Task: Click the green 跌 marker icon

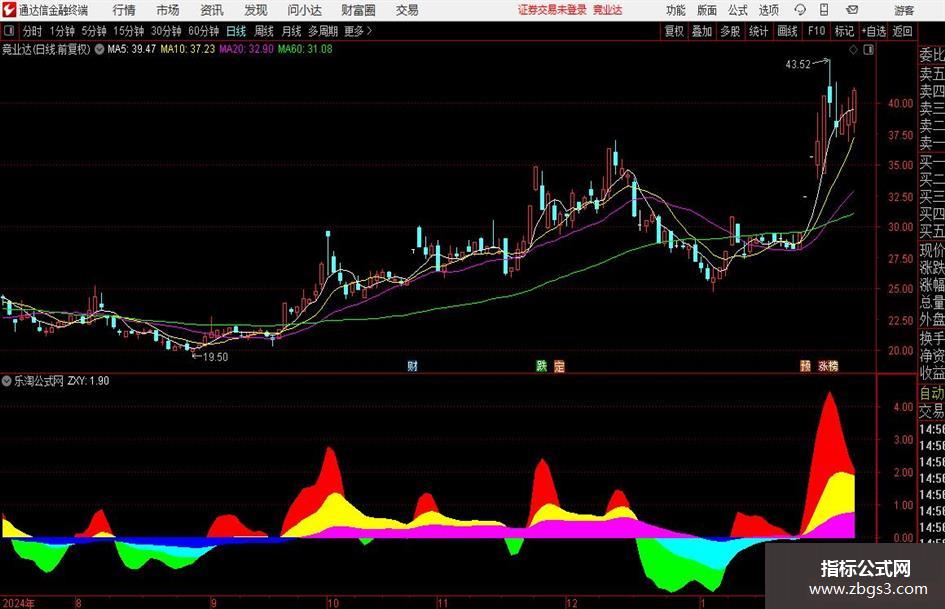Action: click(x=542, y=365)
